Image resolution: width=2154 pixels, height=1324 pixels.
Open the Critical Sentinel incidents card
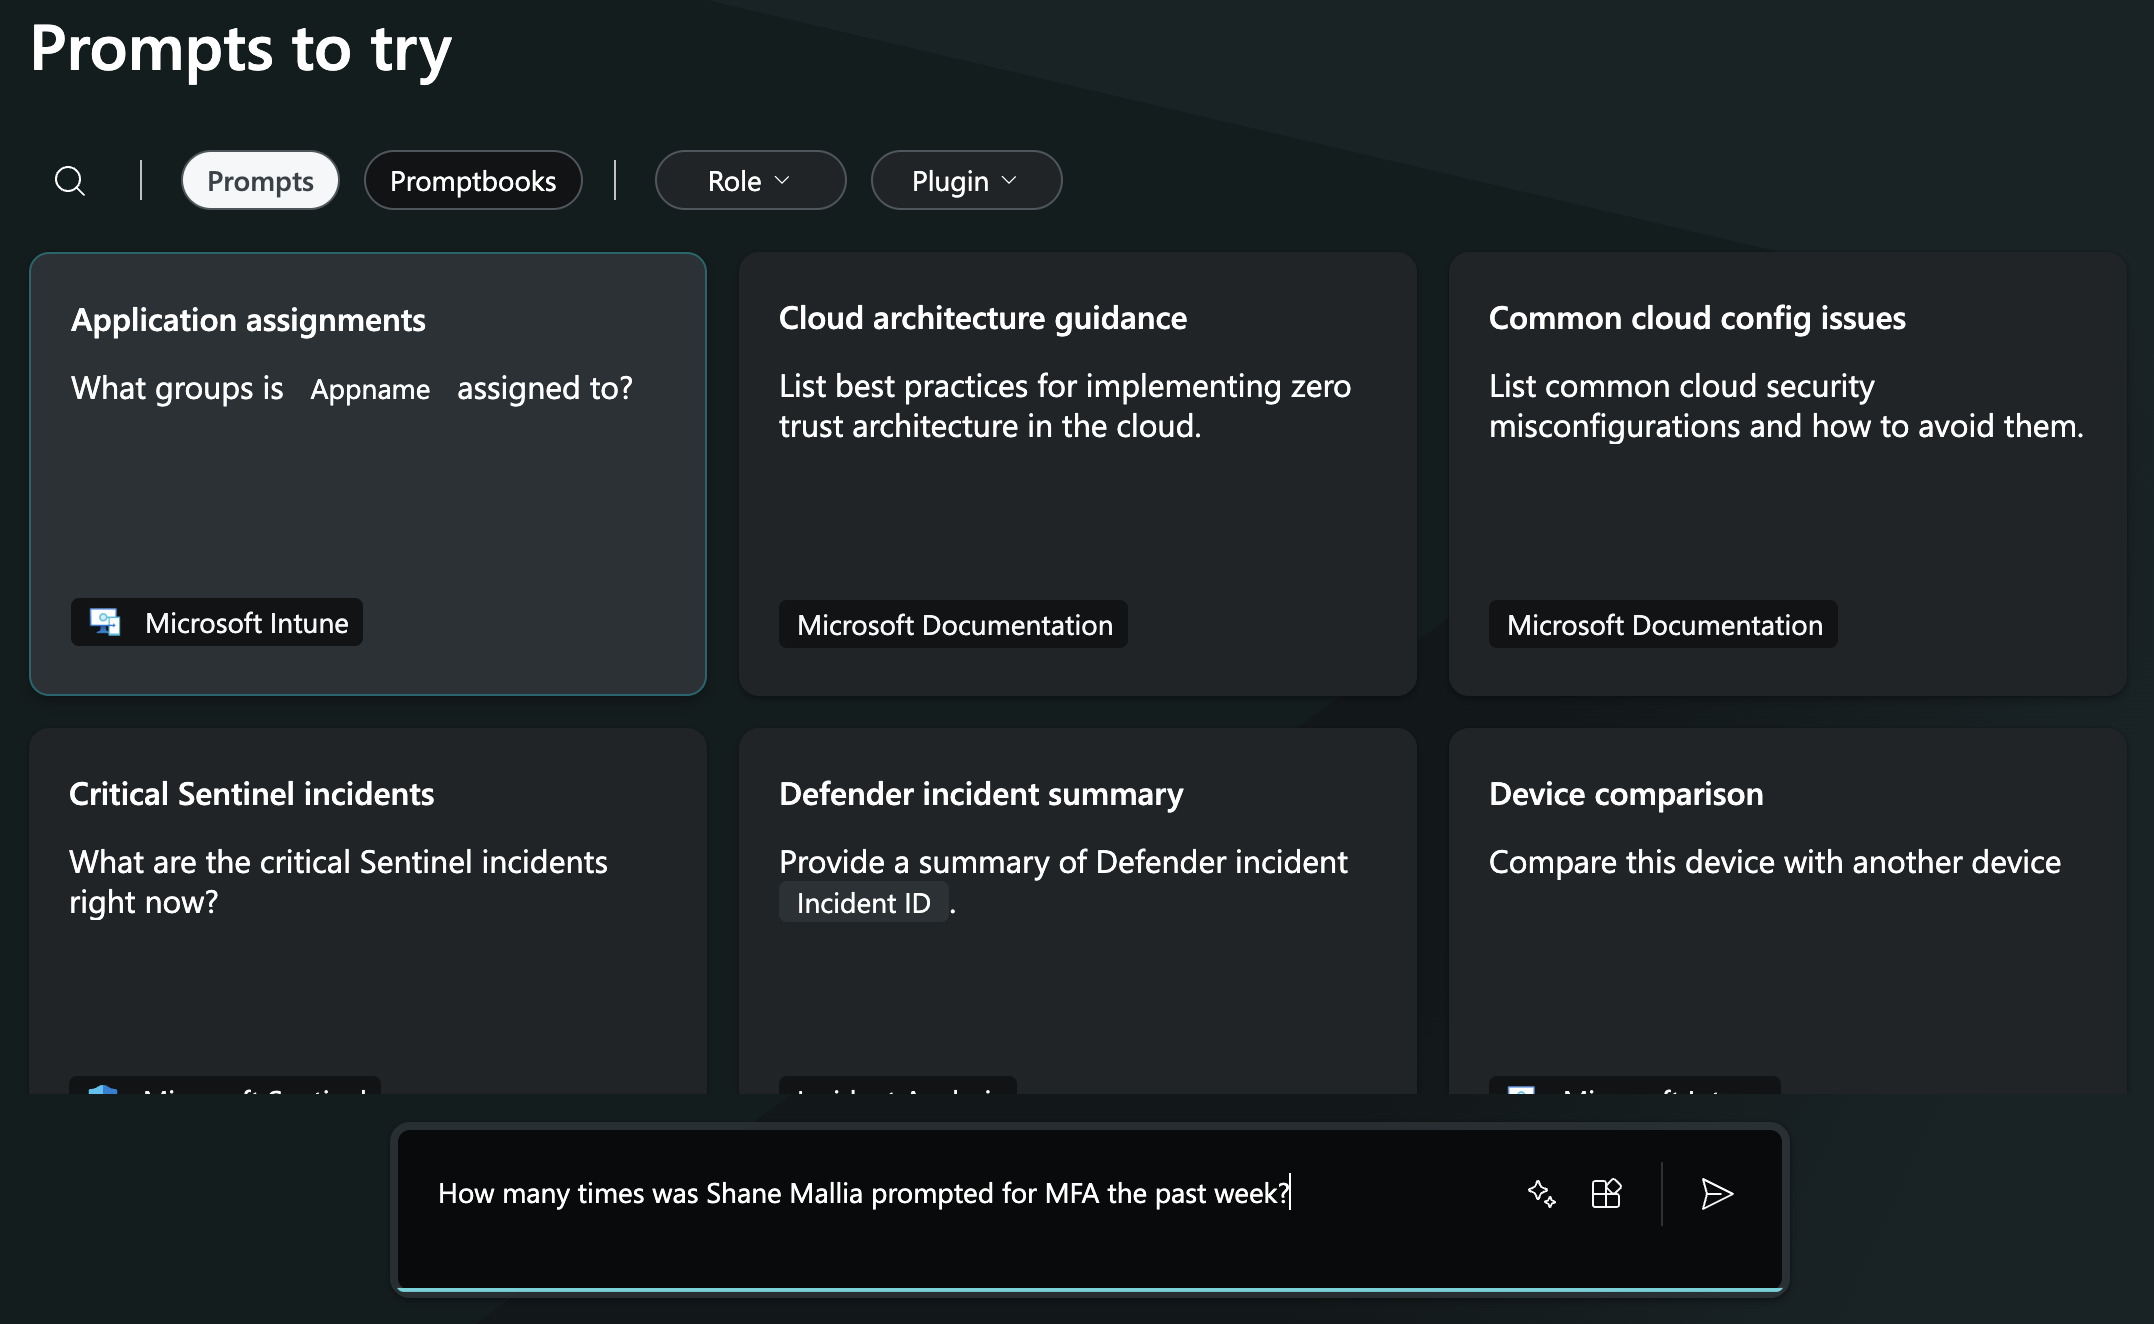[x=368, y=910]
